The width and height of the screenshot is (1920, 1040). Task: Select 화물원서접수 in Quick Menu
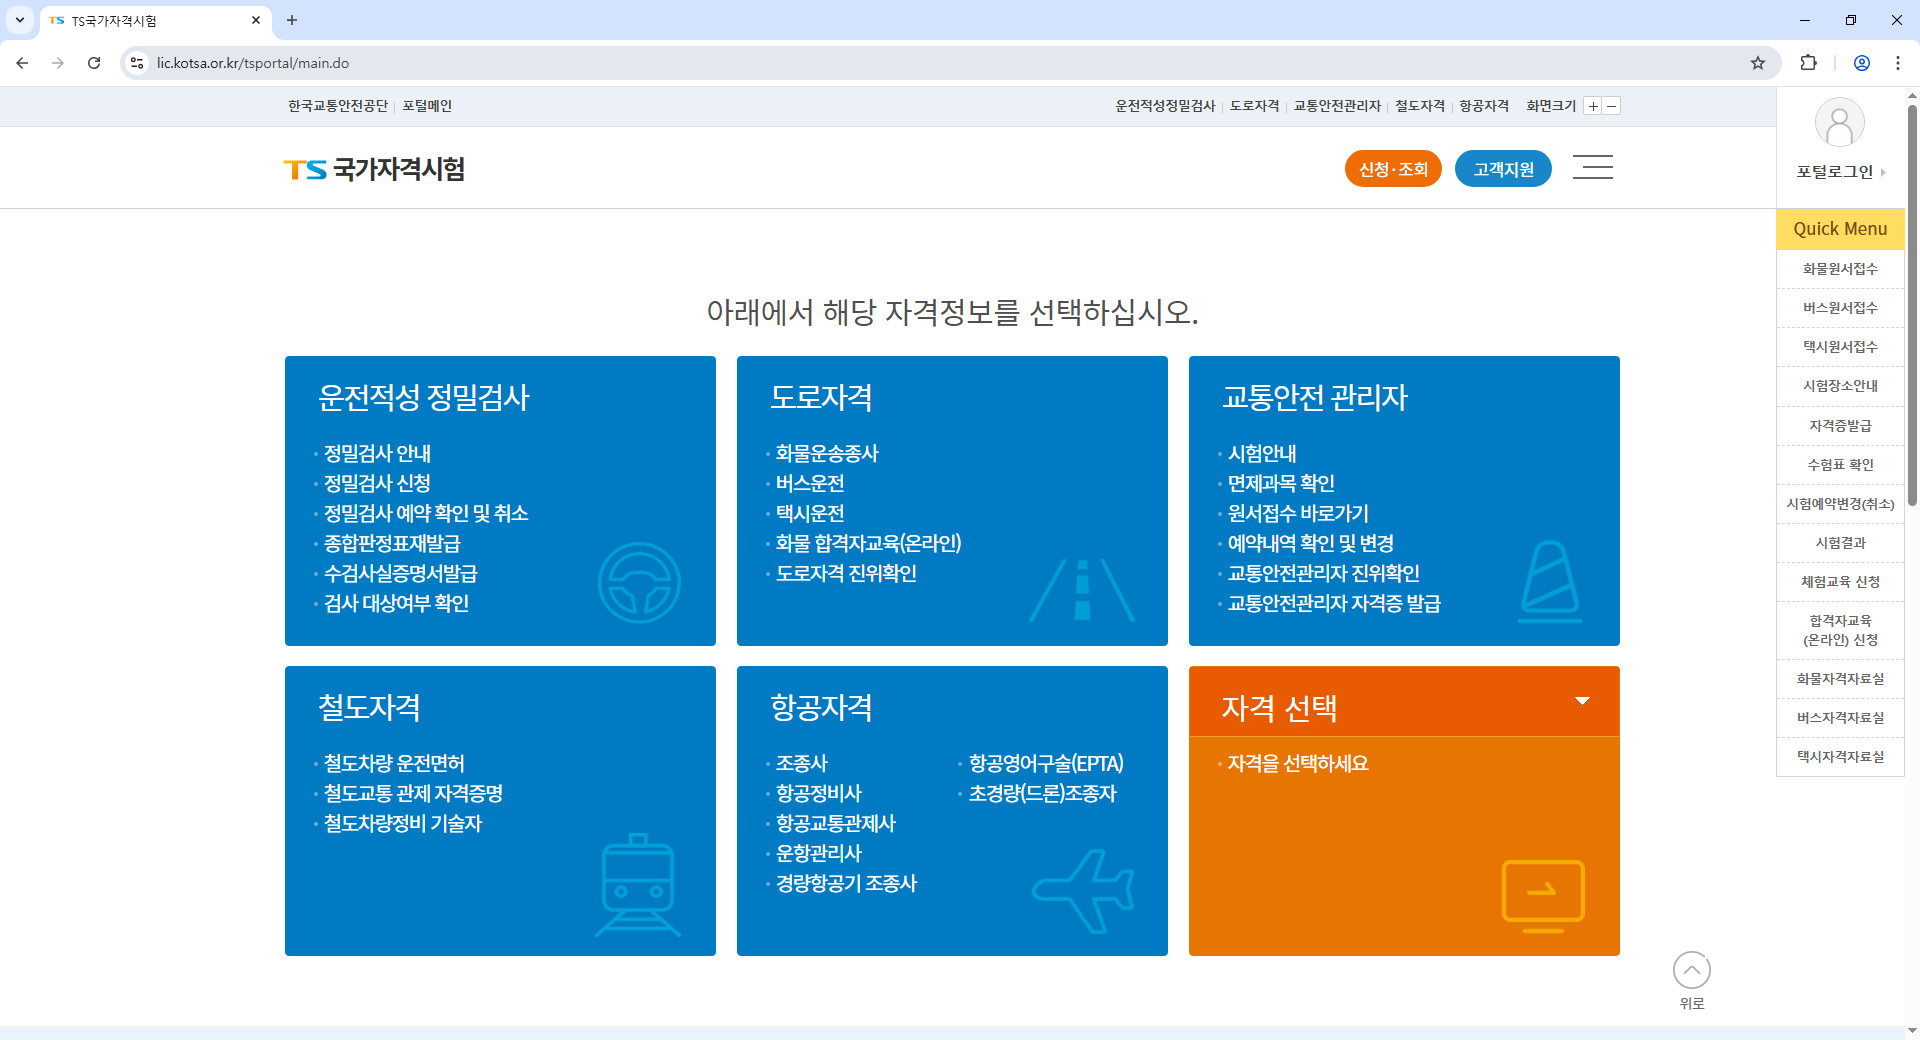(1840, 269)
